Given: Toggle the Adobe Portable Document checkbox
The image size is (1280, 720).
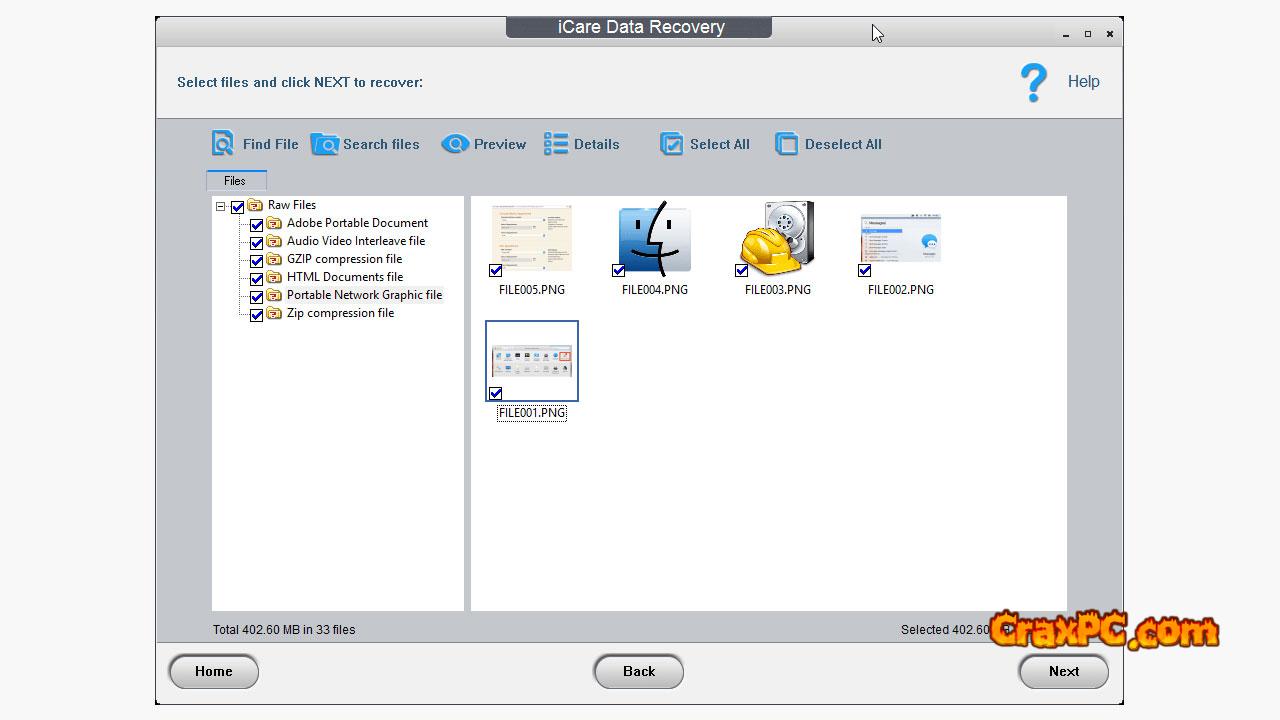Looking at the screenshot, I should 257,225.
